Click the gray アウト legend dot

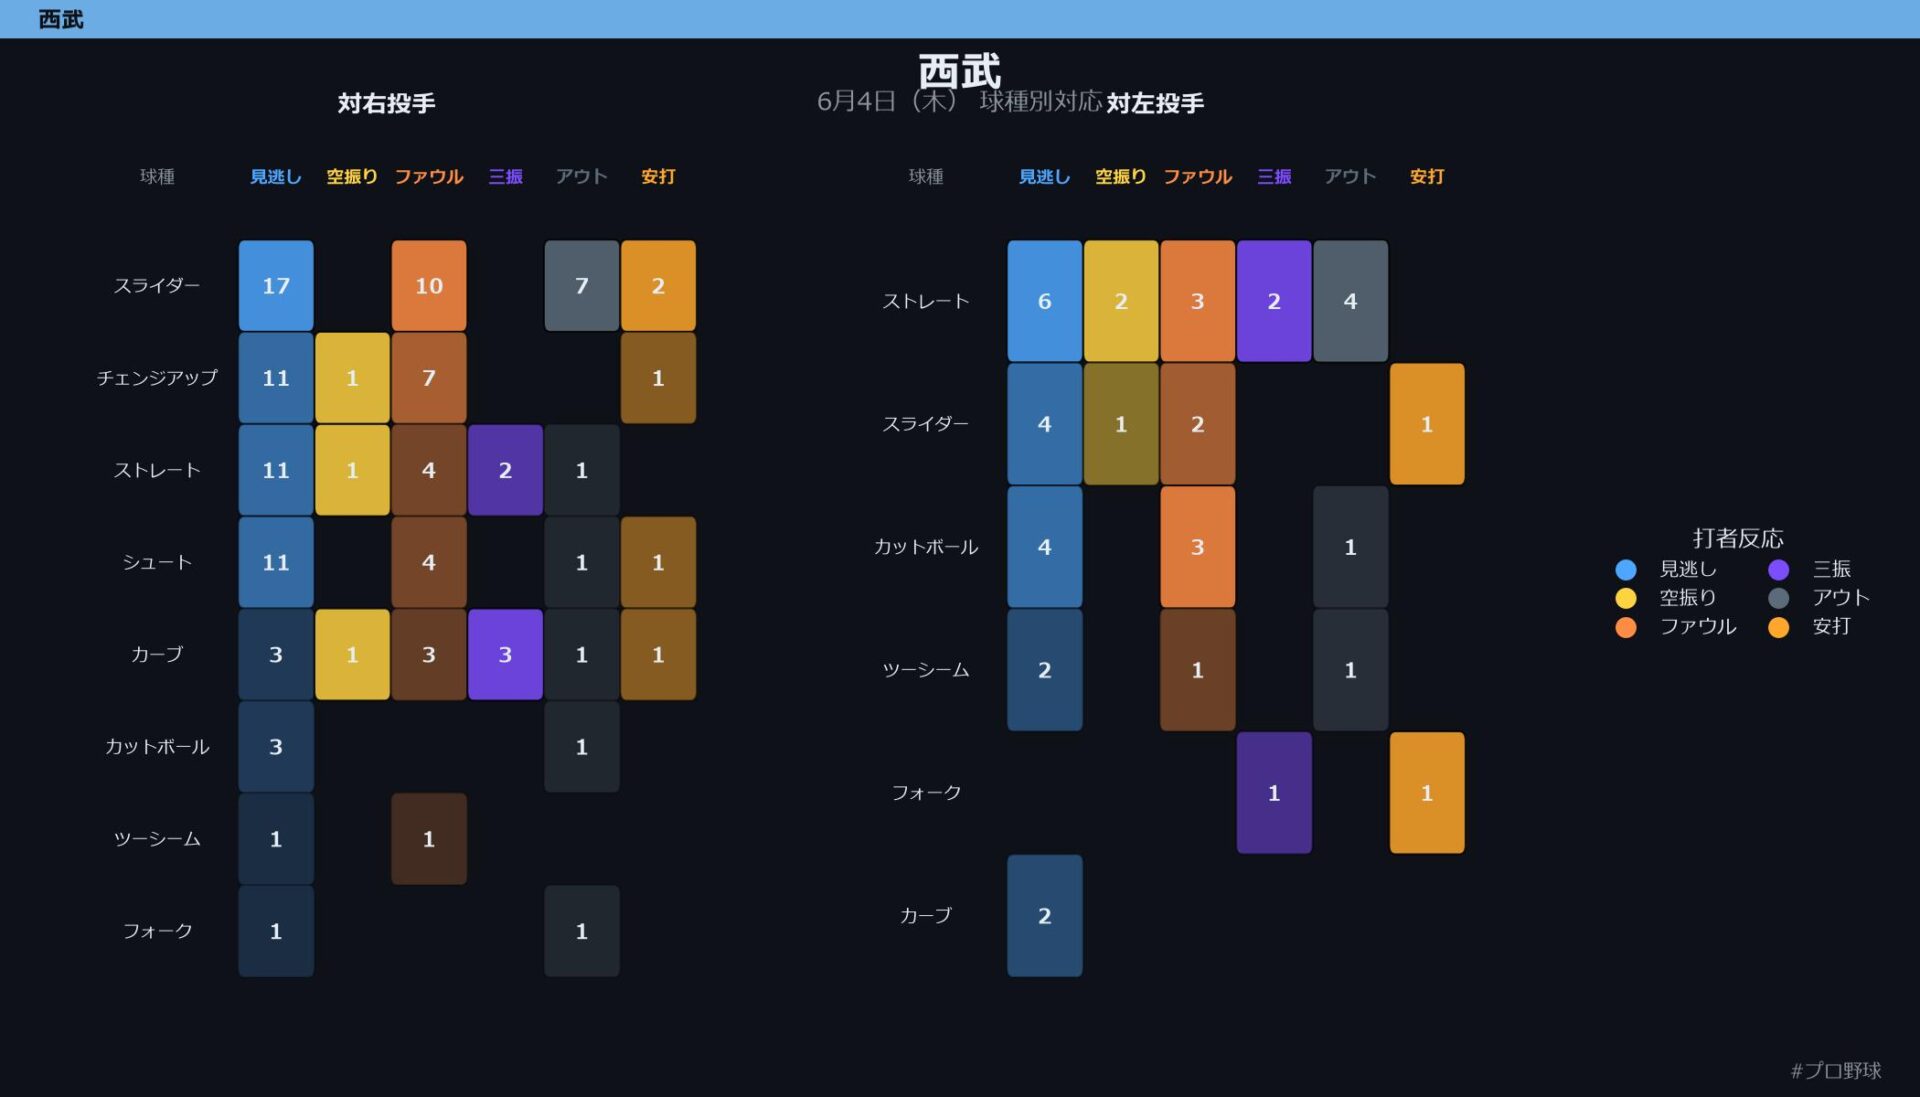pyautogui.click(x=1778, y=598)
